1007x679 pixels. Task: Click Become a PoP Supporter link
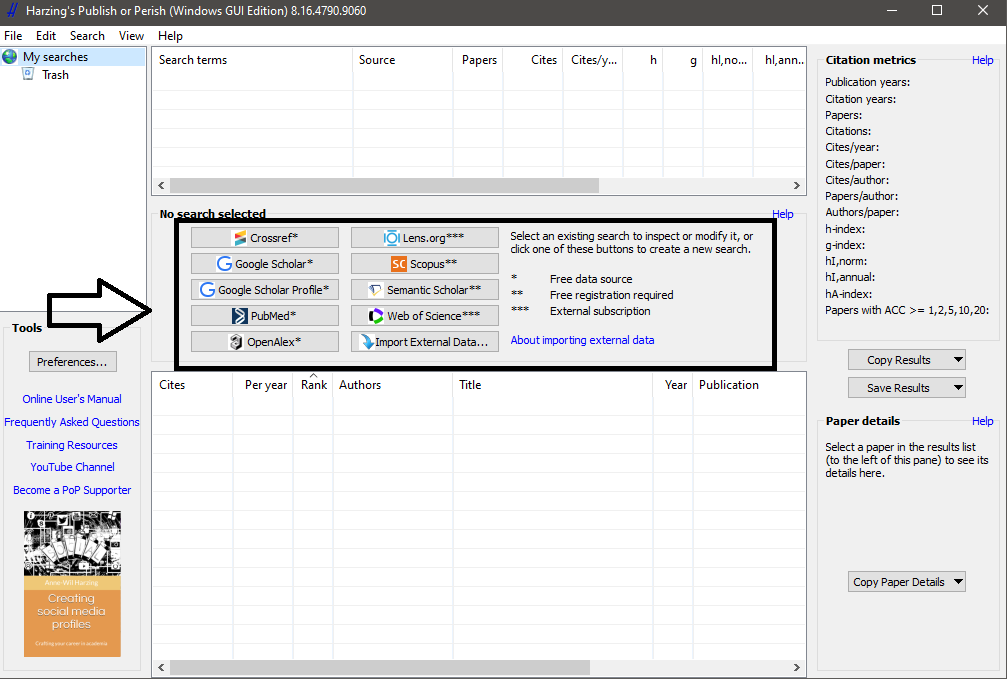(x=72, y=490)
